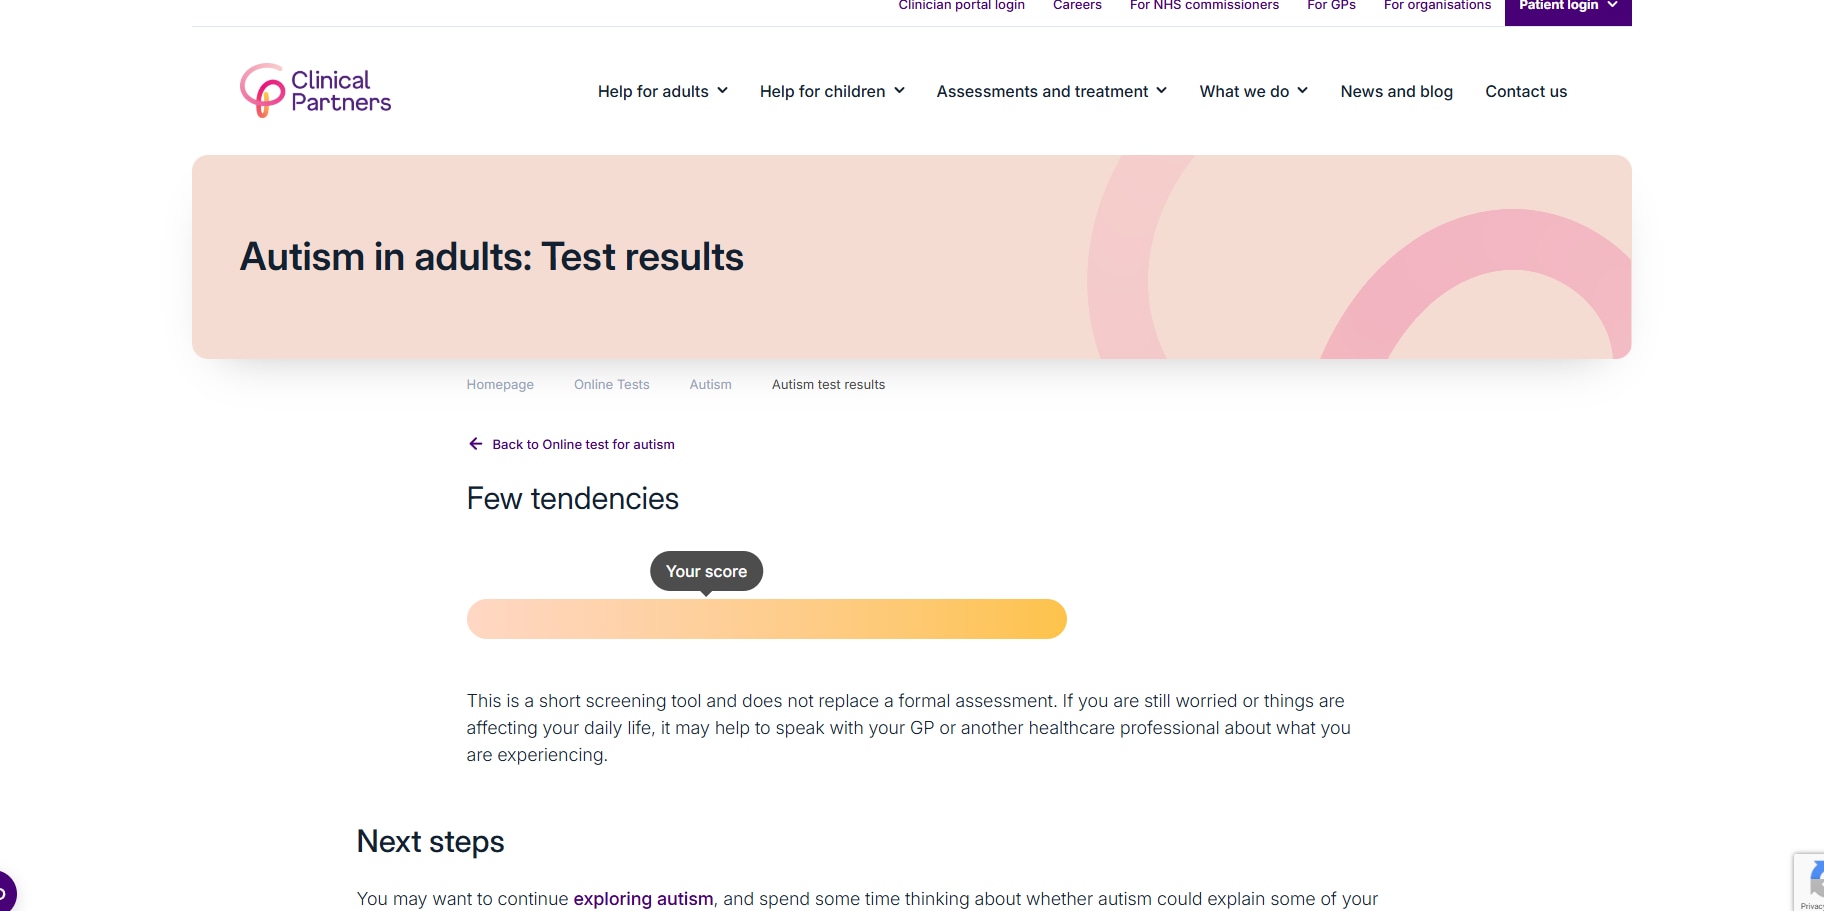This screenshot has height=911, width=1824.
Task: Open the Patient login dropdown
Action: pyautogui.click(x=1567, y=6)
